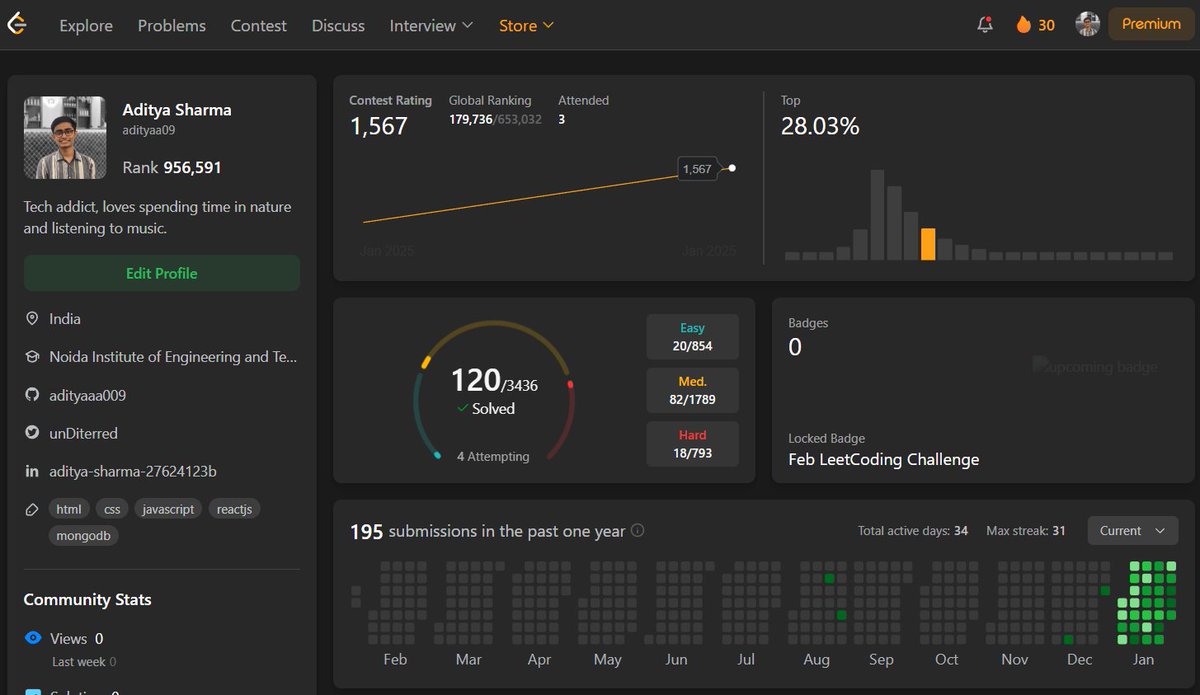Click the tallest gray bar in rating histogram
Screen dimensions: 1200x695
pyautogui.click(x=877, y=215)
